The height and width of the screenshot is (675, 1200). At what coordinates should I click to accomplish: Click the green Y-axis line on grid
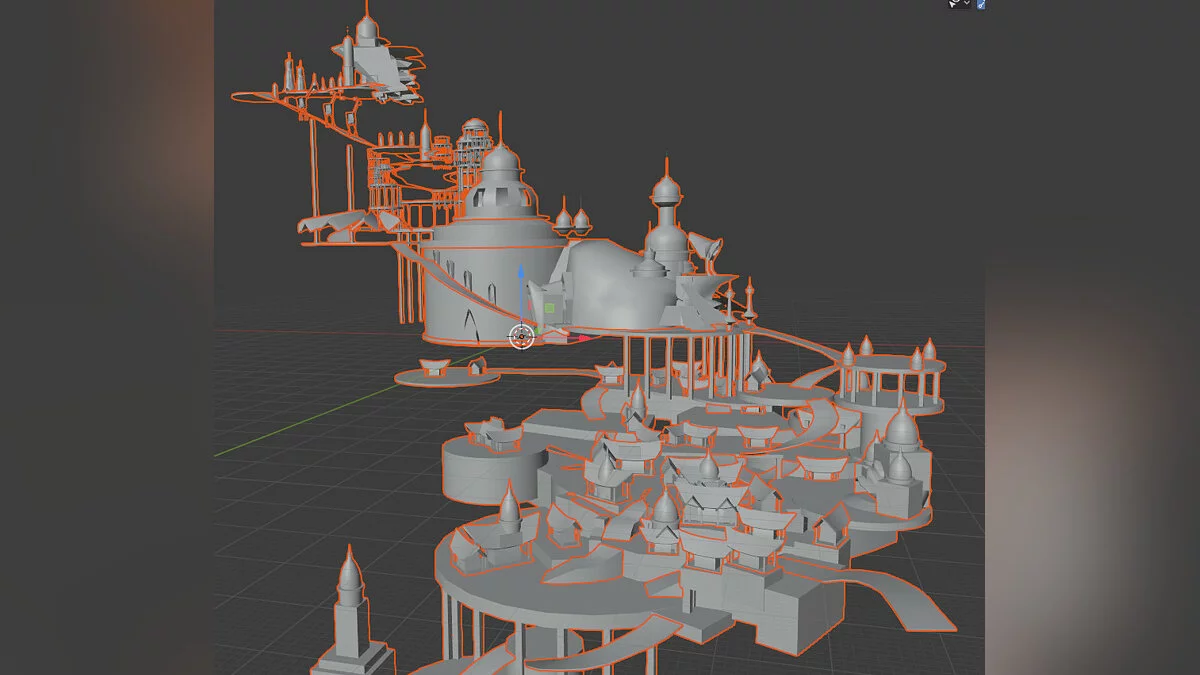point(300,428)
